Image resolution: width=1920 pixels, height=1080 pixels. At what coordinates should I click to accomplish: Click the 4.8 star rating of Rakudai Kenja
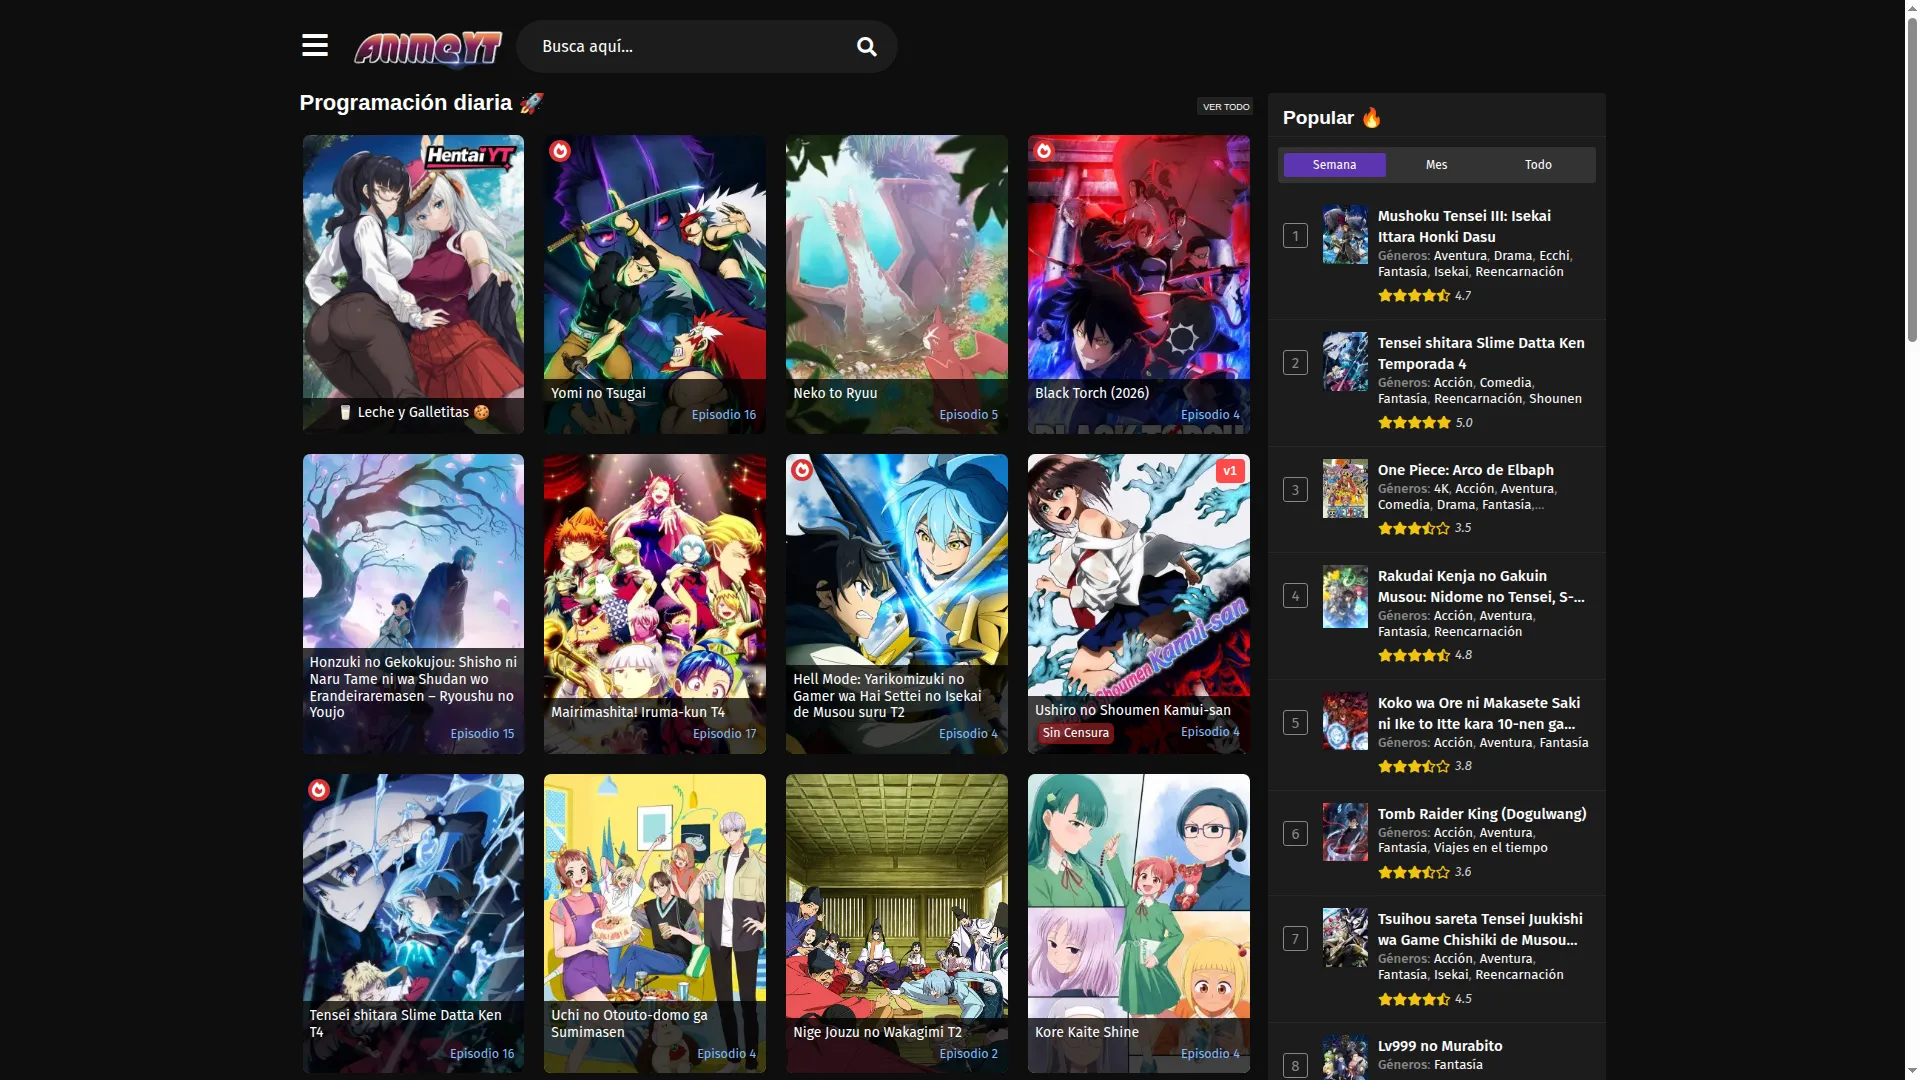[x=1425, y=655]
